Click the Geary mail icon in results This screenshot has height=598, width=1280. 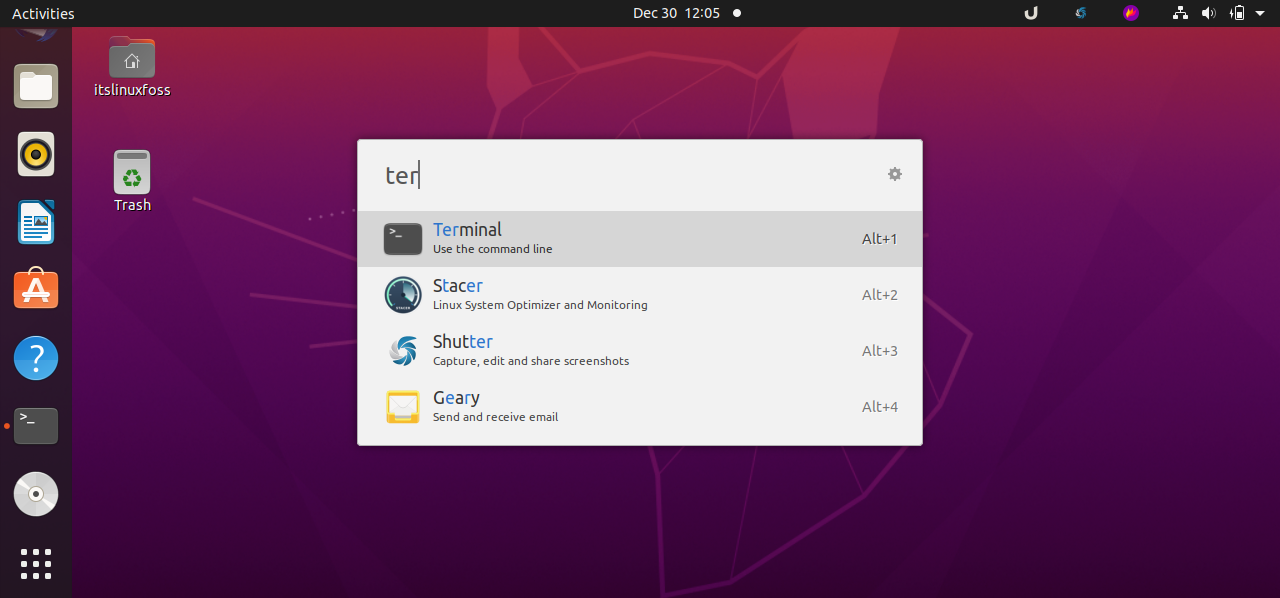point(403,407)
